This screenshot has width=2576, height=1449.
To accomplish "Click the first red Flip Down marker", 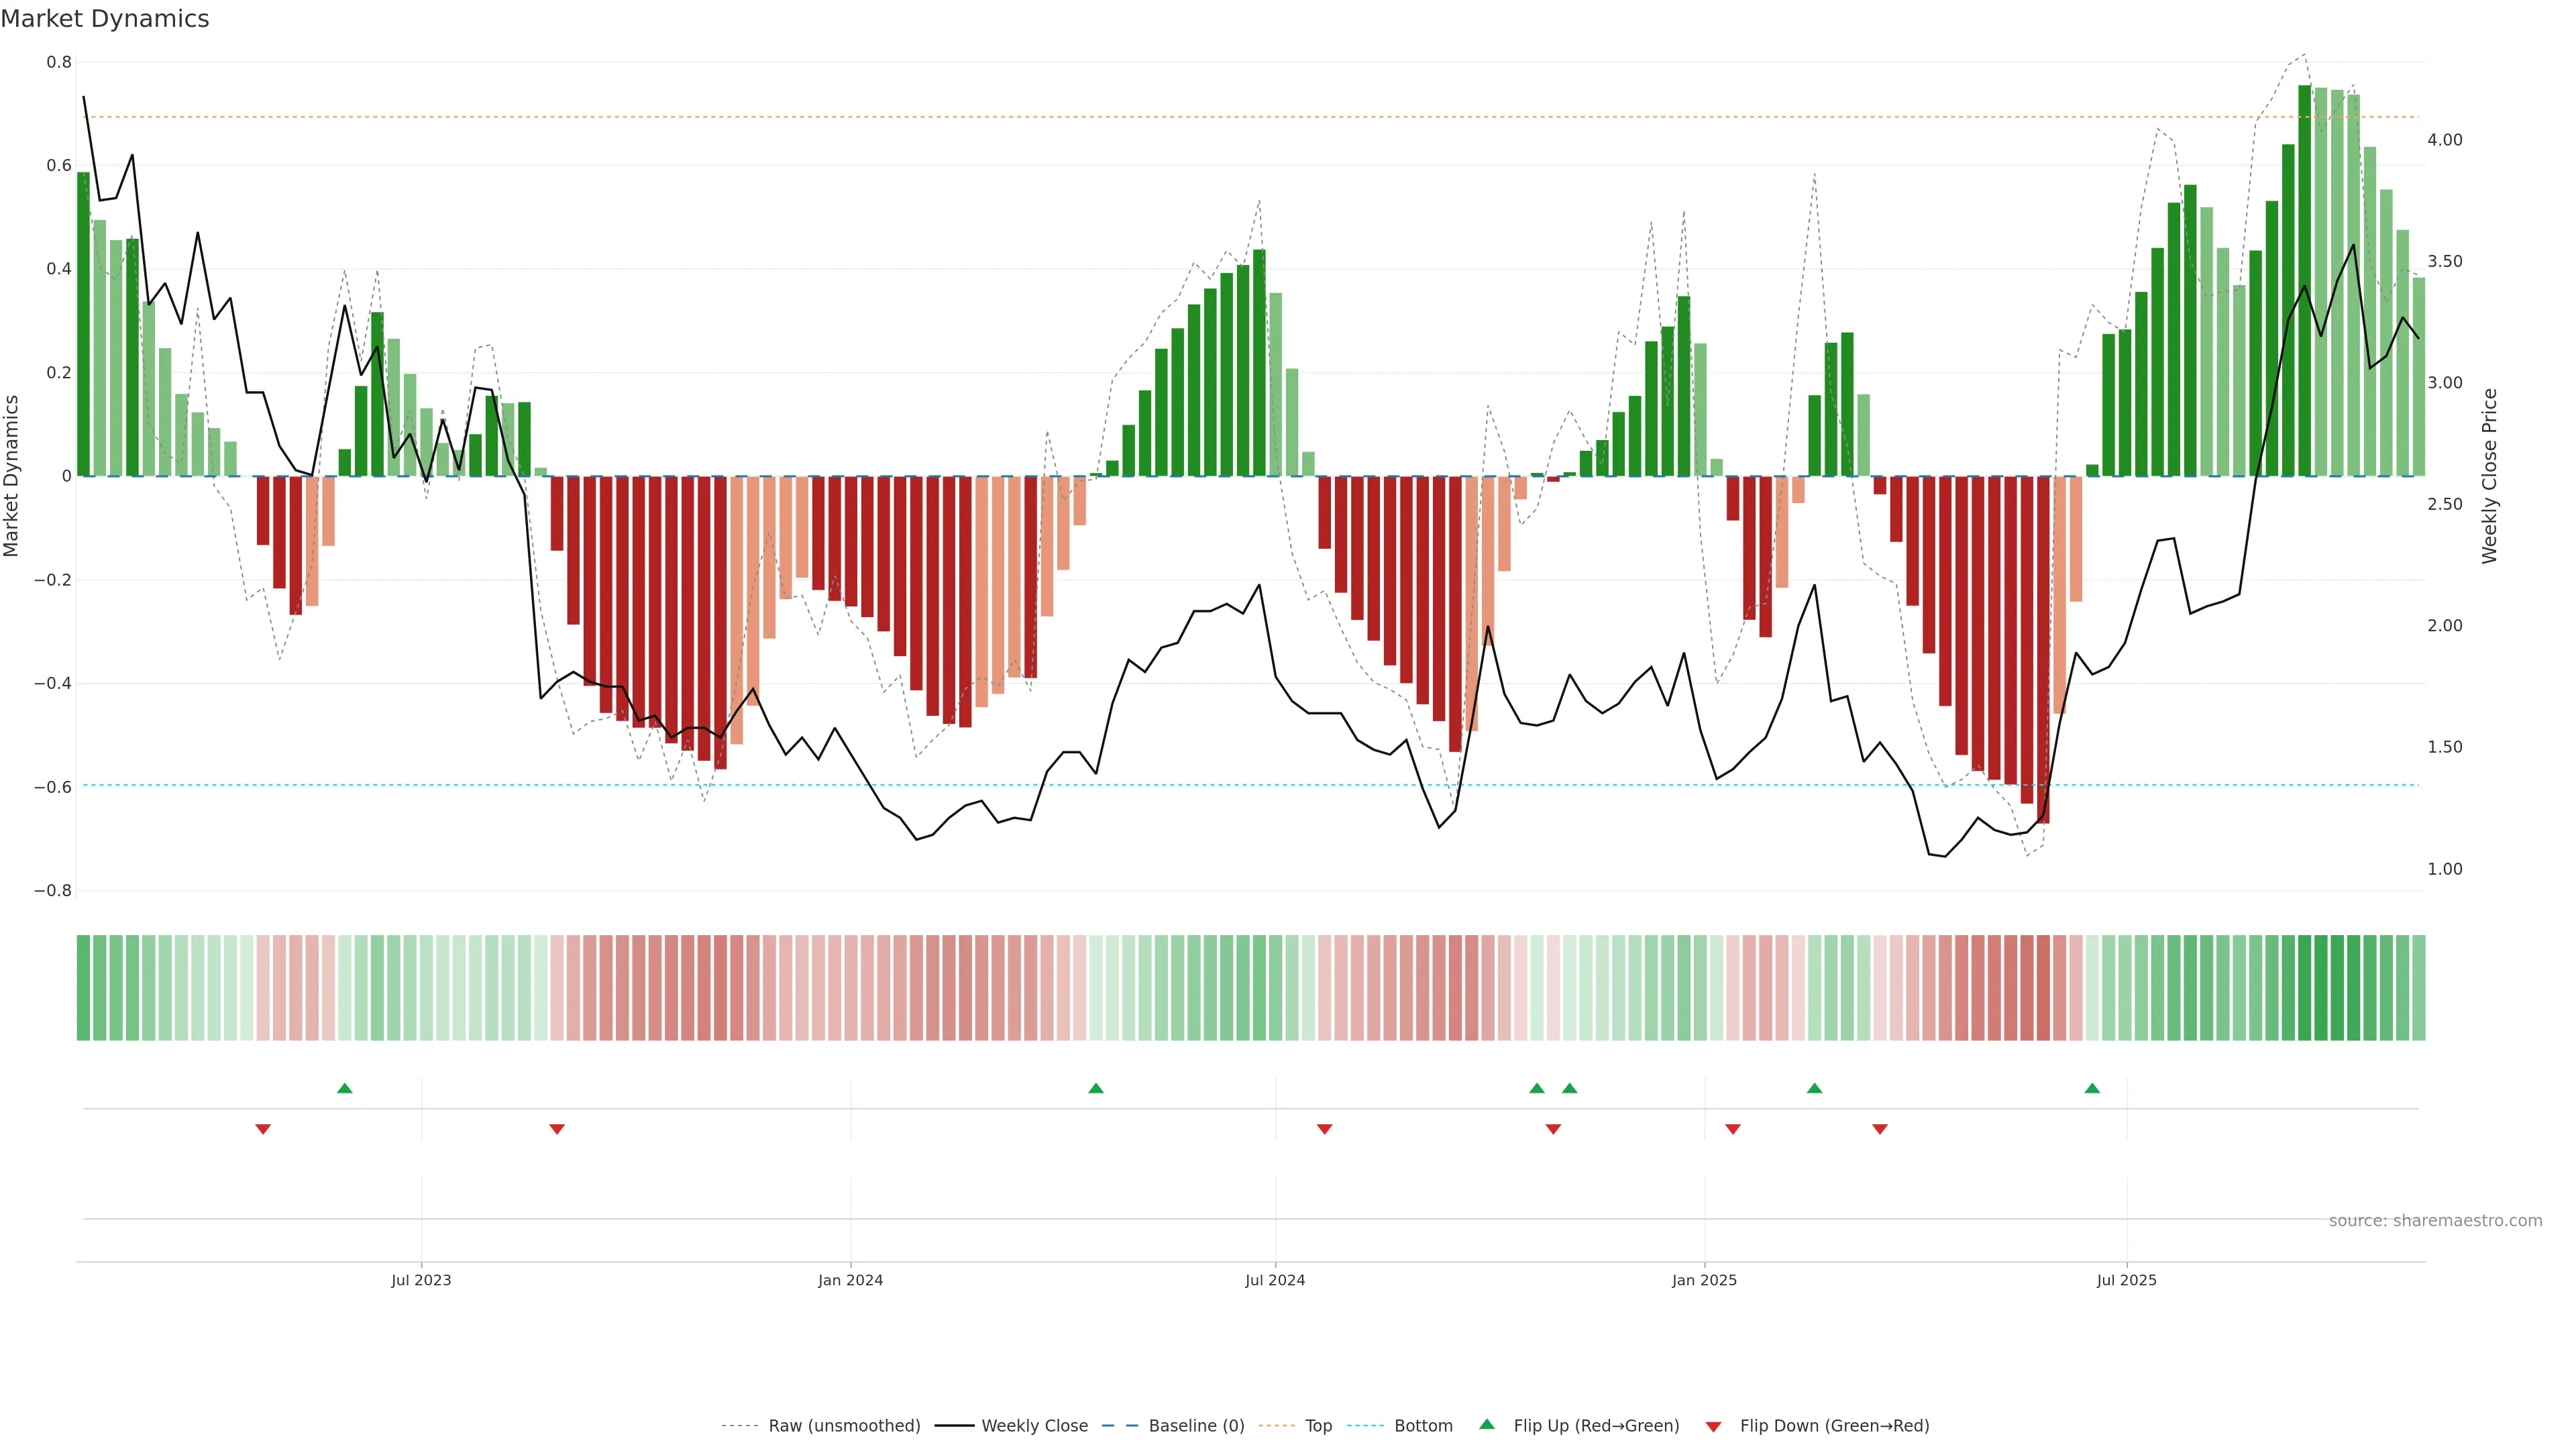I will 263,1129.
